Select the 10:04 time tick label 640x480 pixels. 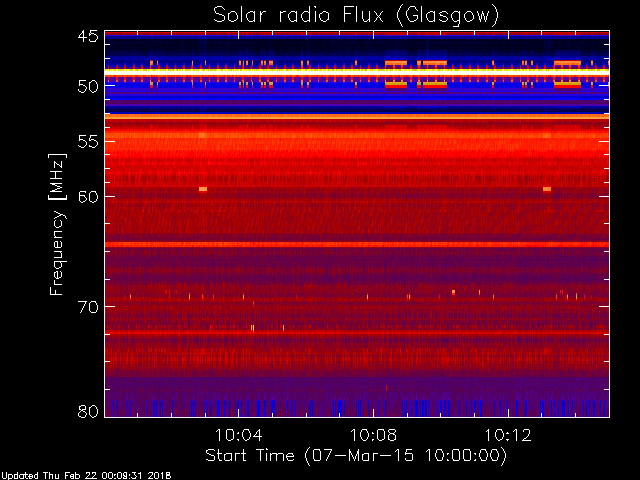pos(239,435)
